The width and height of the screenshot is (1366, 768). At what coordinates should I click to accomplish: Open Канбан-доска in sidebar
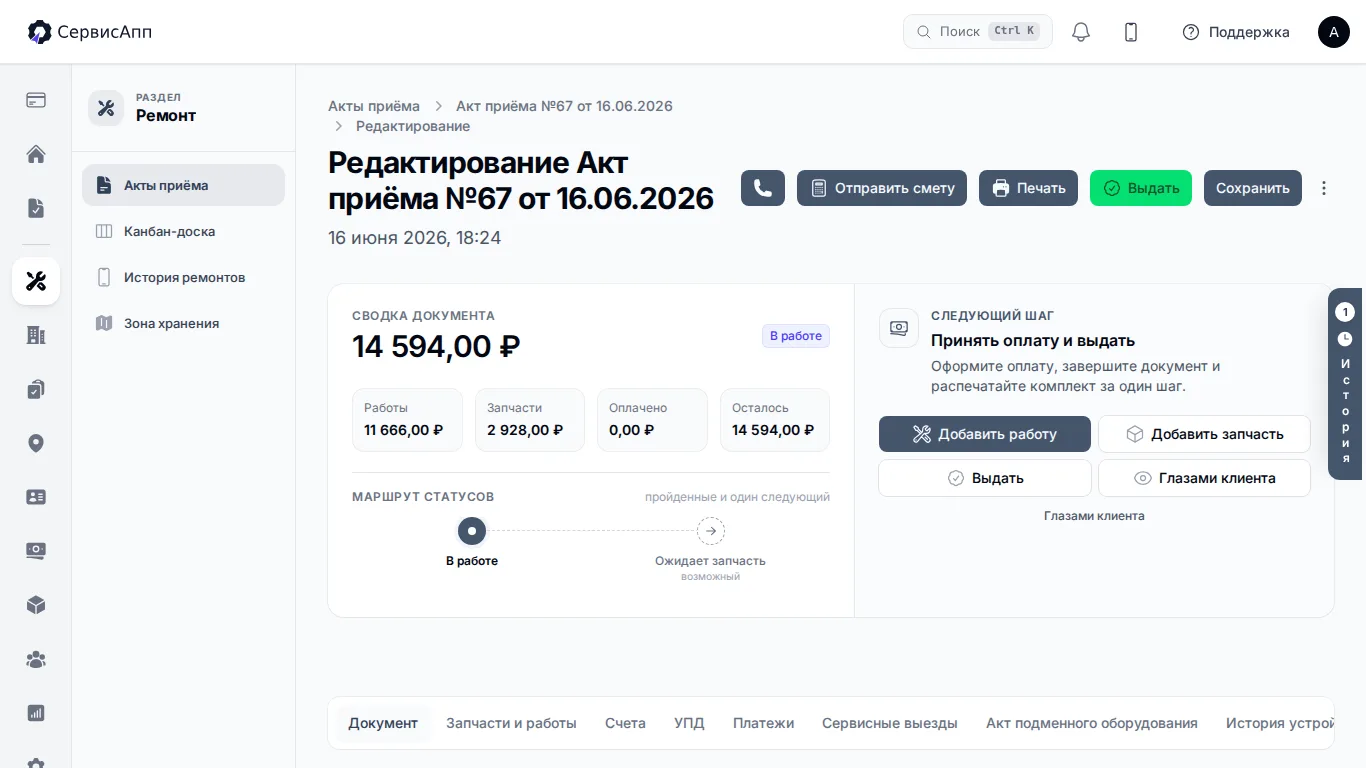coord(183,231)
